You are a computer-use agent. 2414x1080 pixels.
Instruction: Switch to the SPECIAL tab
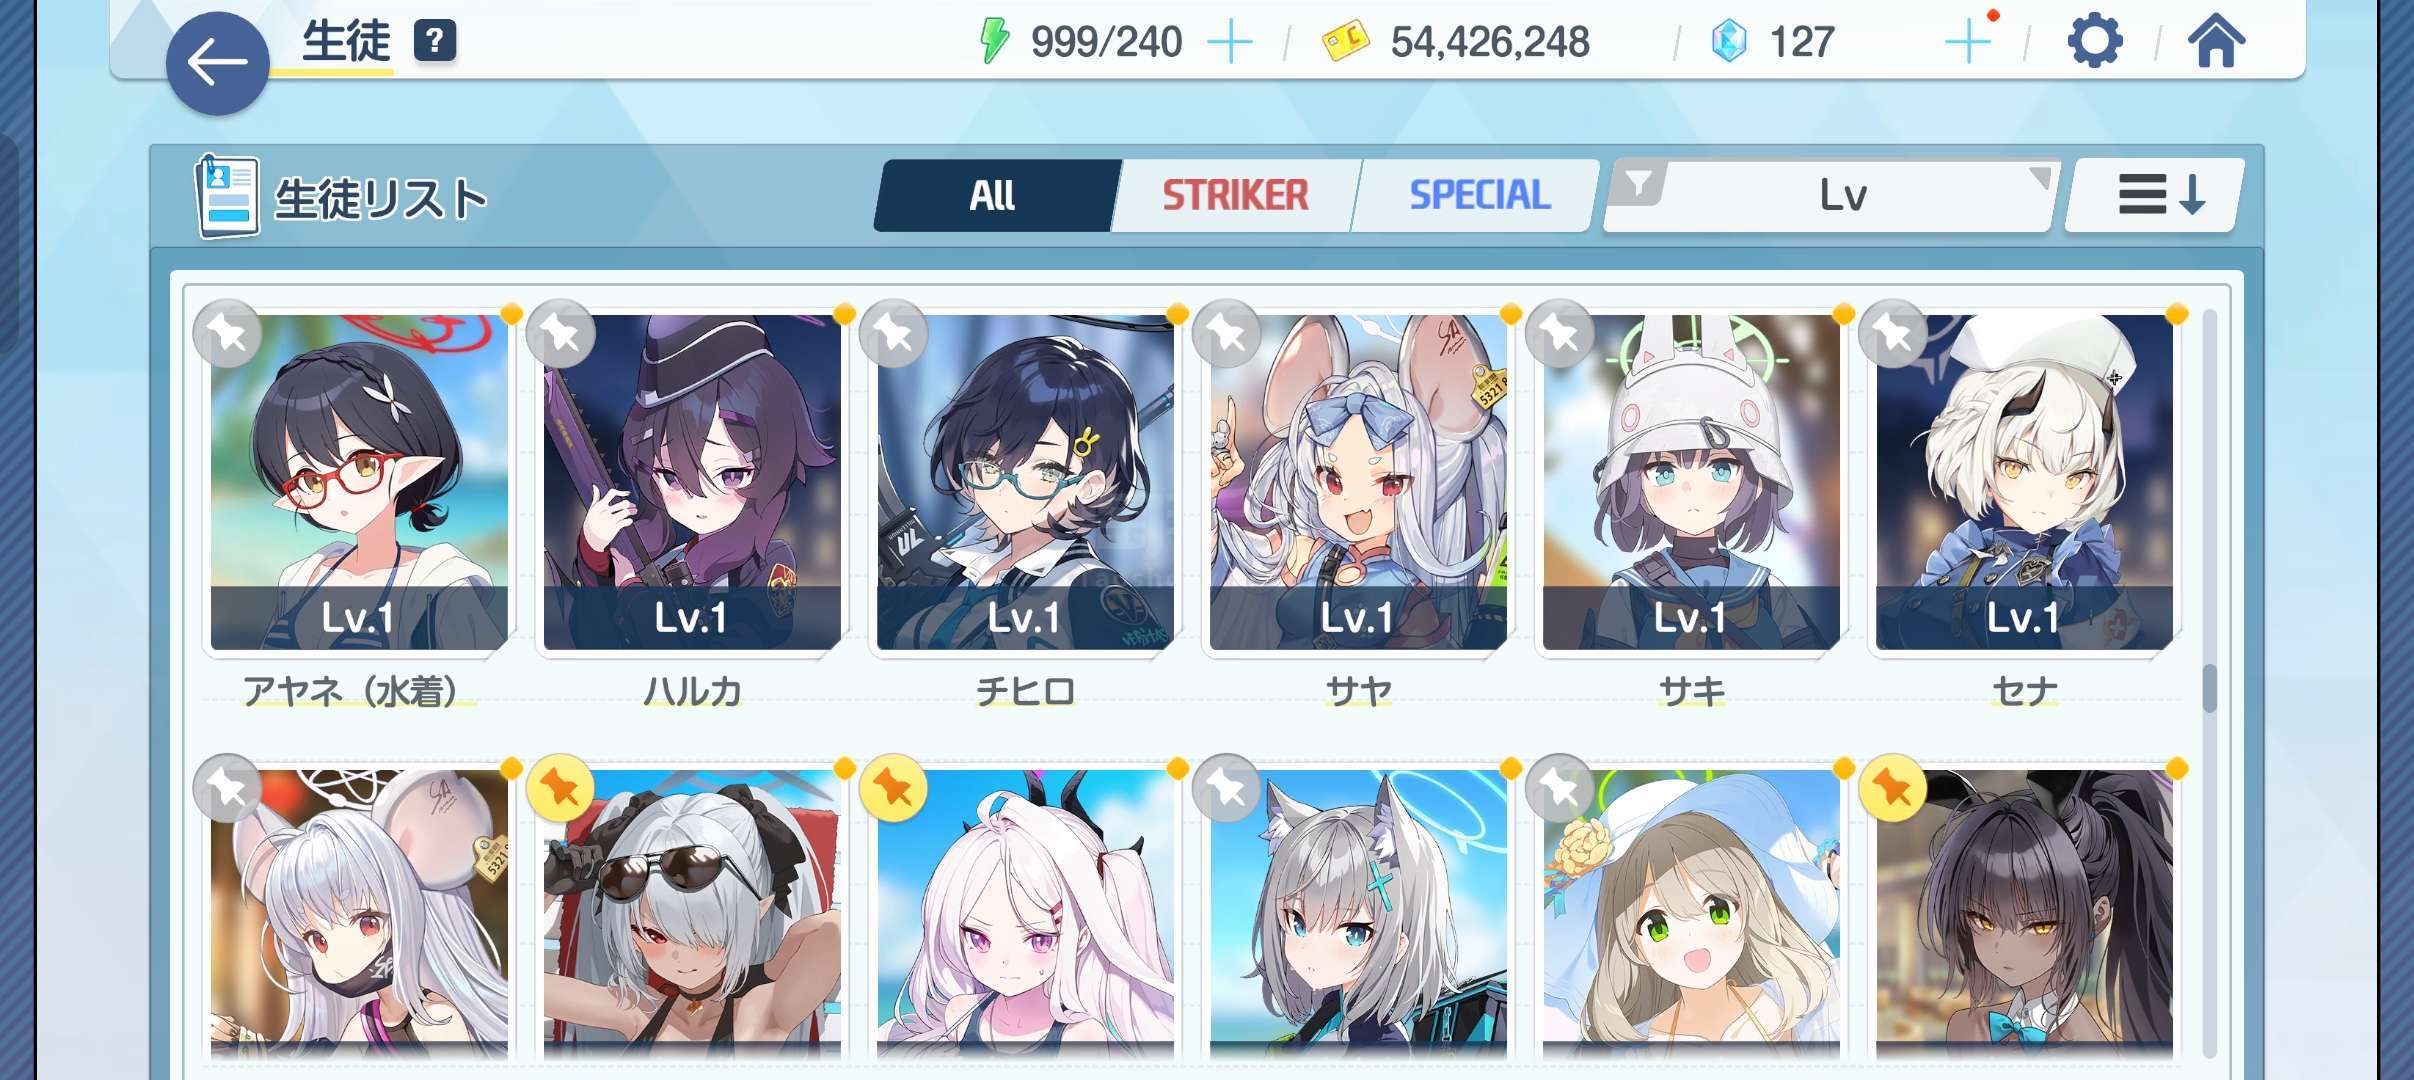[x=1478, y=195]
